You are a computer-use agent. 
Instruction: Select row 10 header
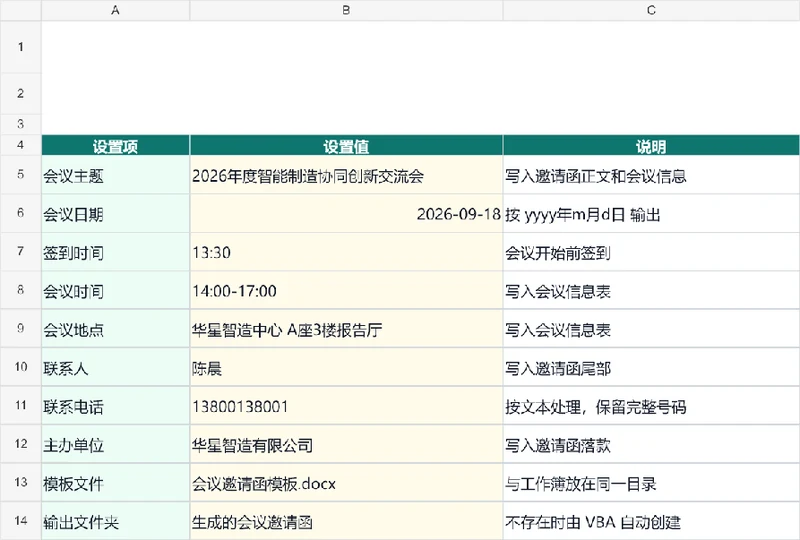(x=20, y=366)
